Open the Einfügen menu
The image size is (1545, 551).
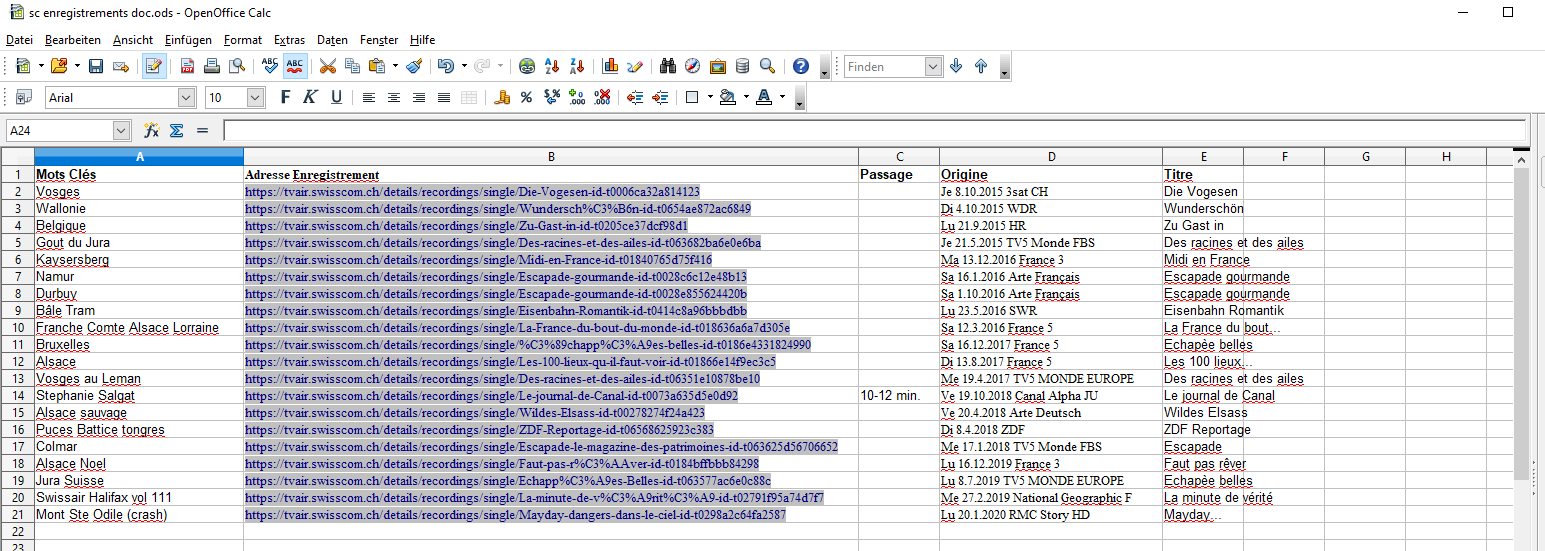pos(188,40)
